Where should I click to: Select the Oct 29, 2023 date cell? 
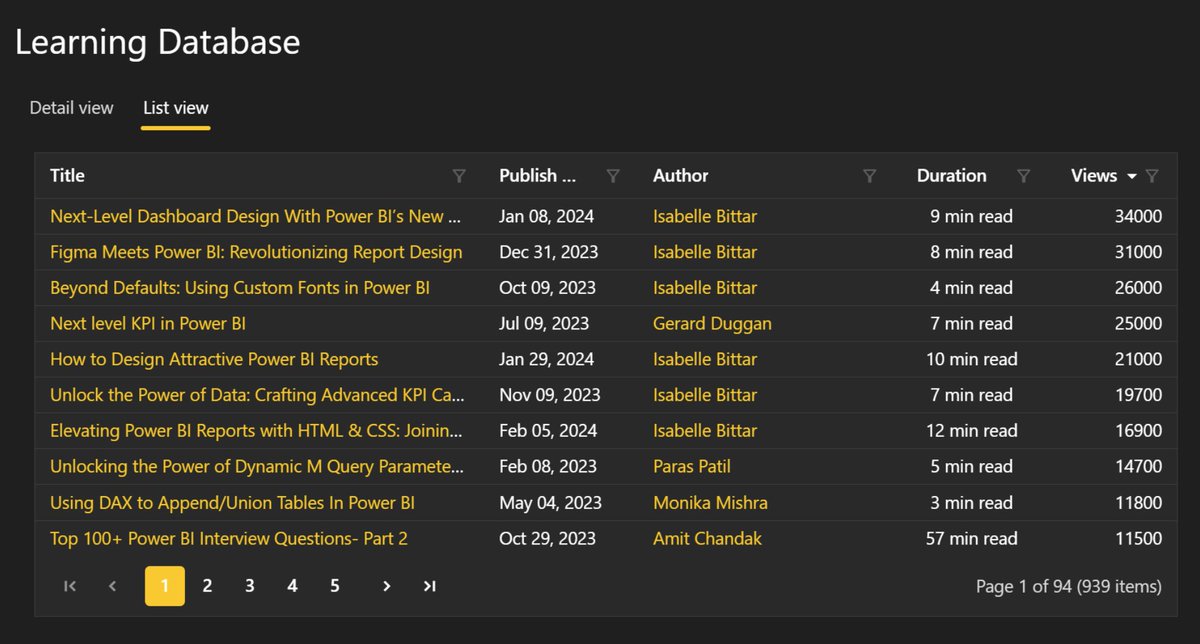(x=548, y=539)
